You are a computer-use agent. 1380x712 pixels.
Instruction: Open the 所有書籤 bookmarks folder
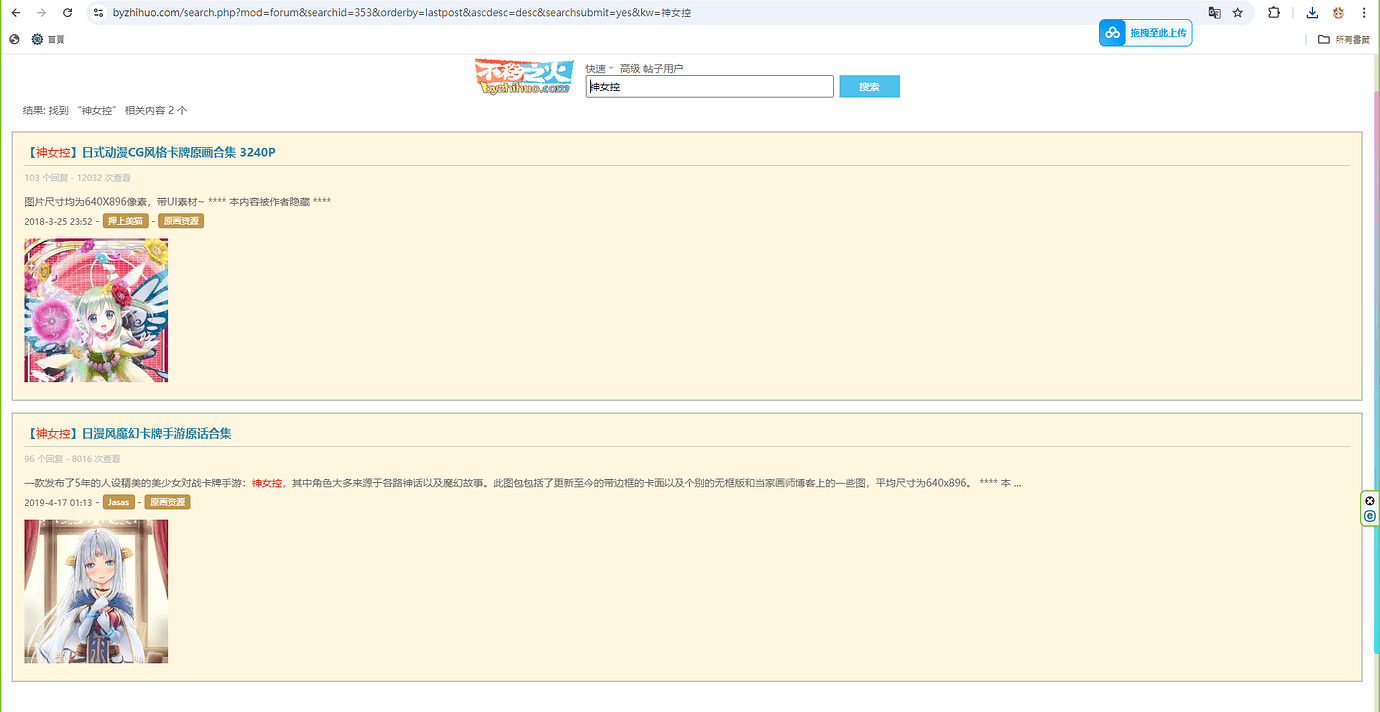click(x=1343, y=39)
